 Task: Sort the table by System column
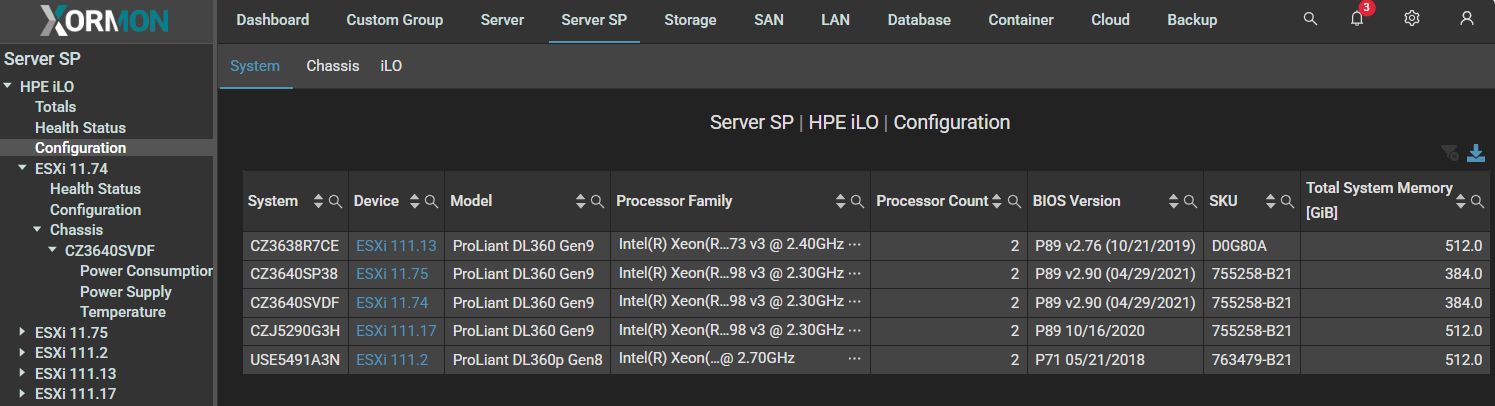pos(319,201)
